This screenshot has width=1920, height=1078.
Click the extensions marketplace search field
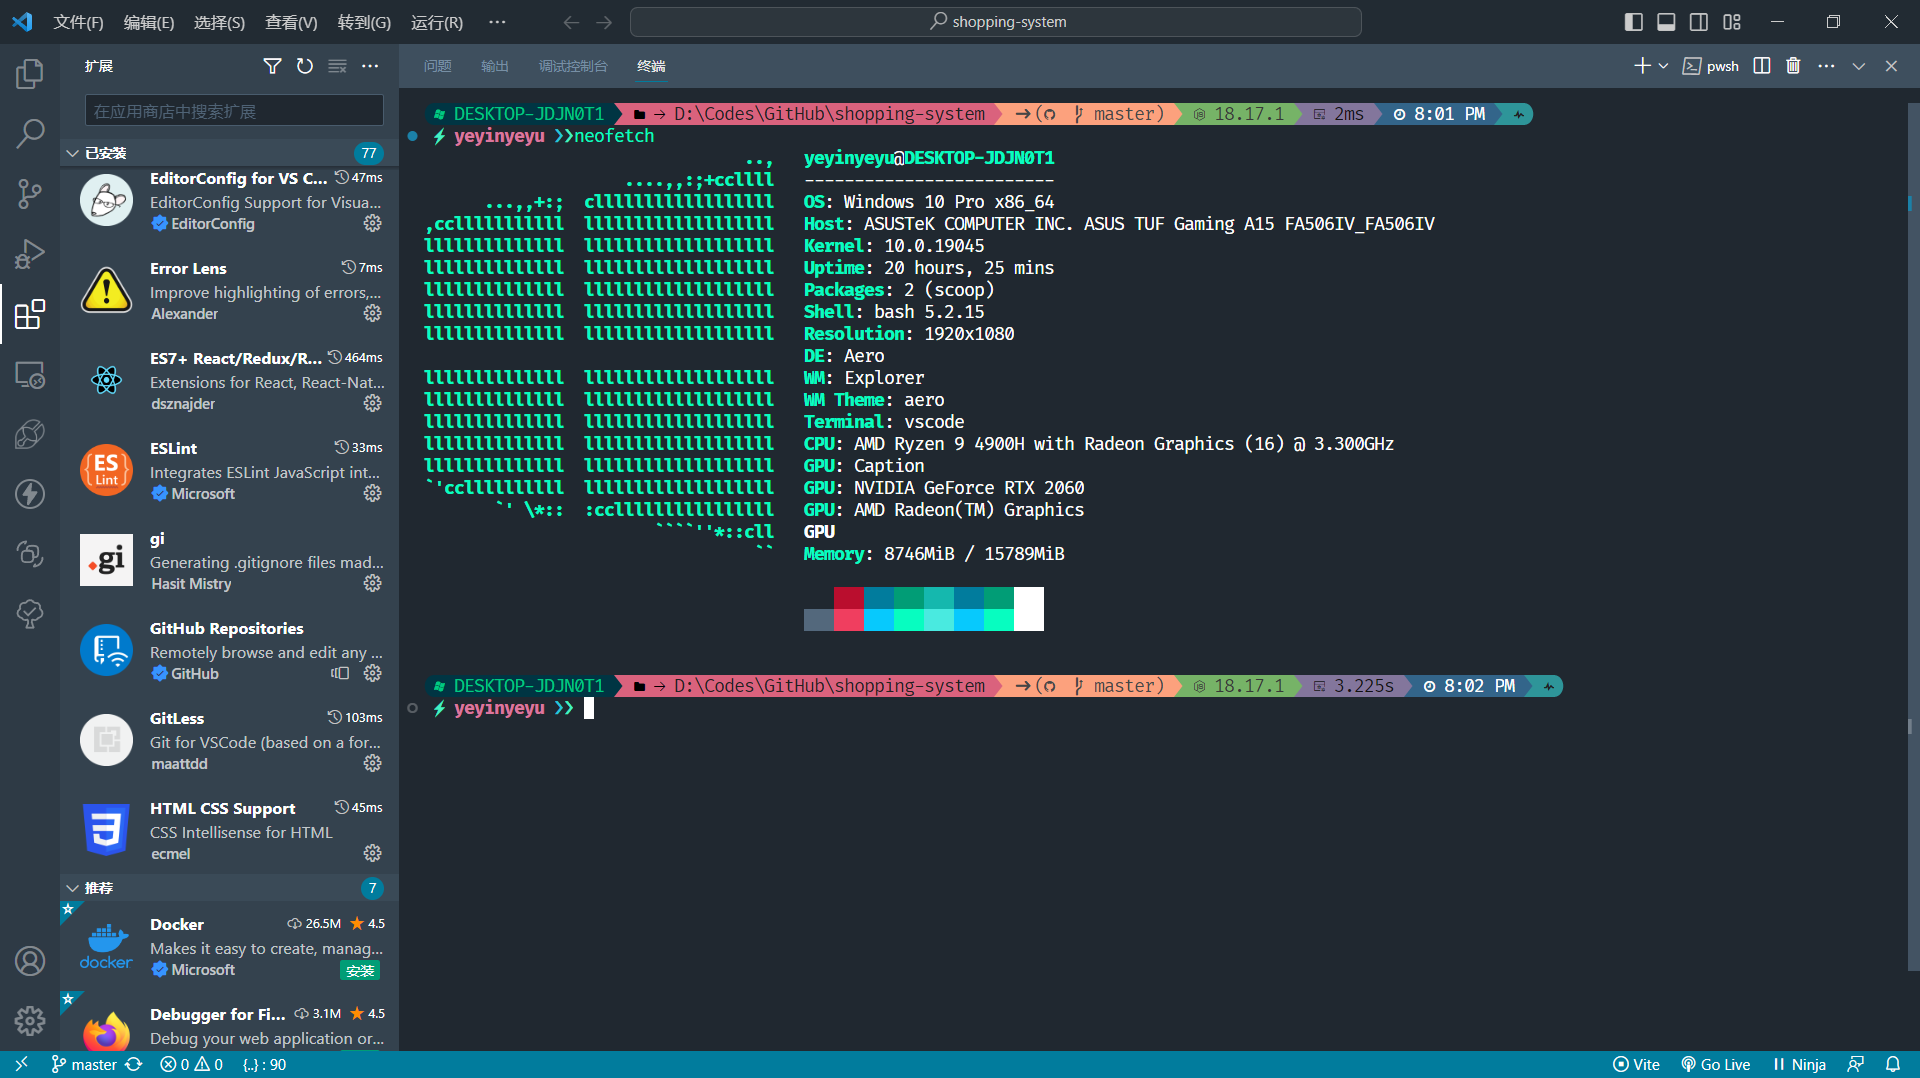[234, 111]
